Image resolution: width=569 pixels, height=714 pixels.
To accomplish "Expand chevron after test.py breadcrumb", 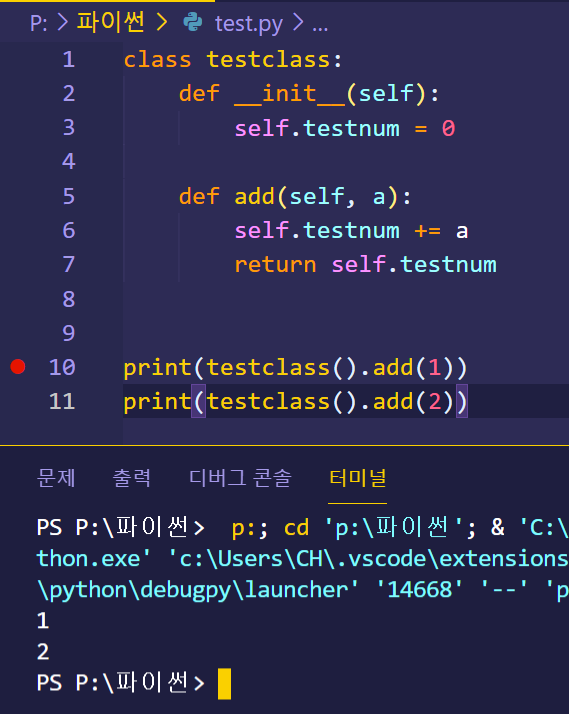I will [x=298, y=22].
